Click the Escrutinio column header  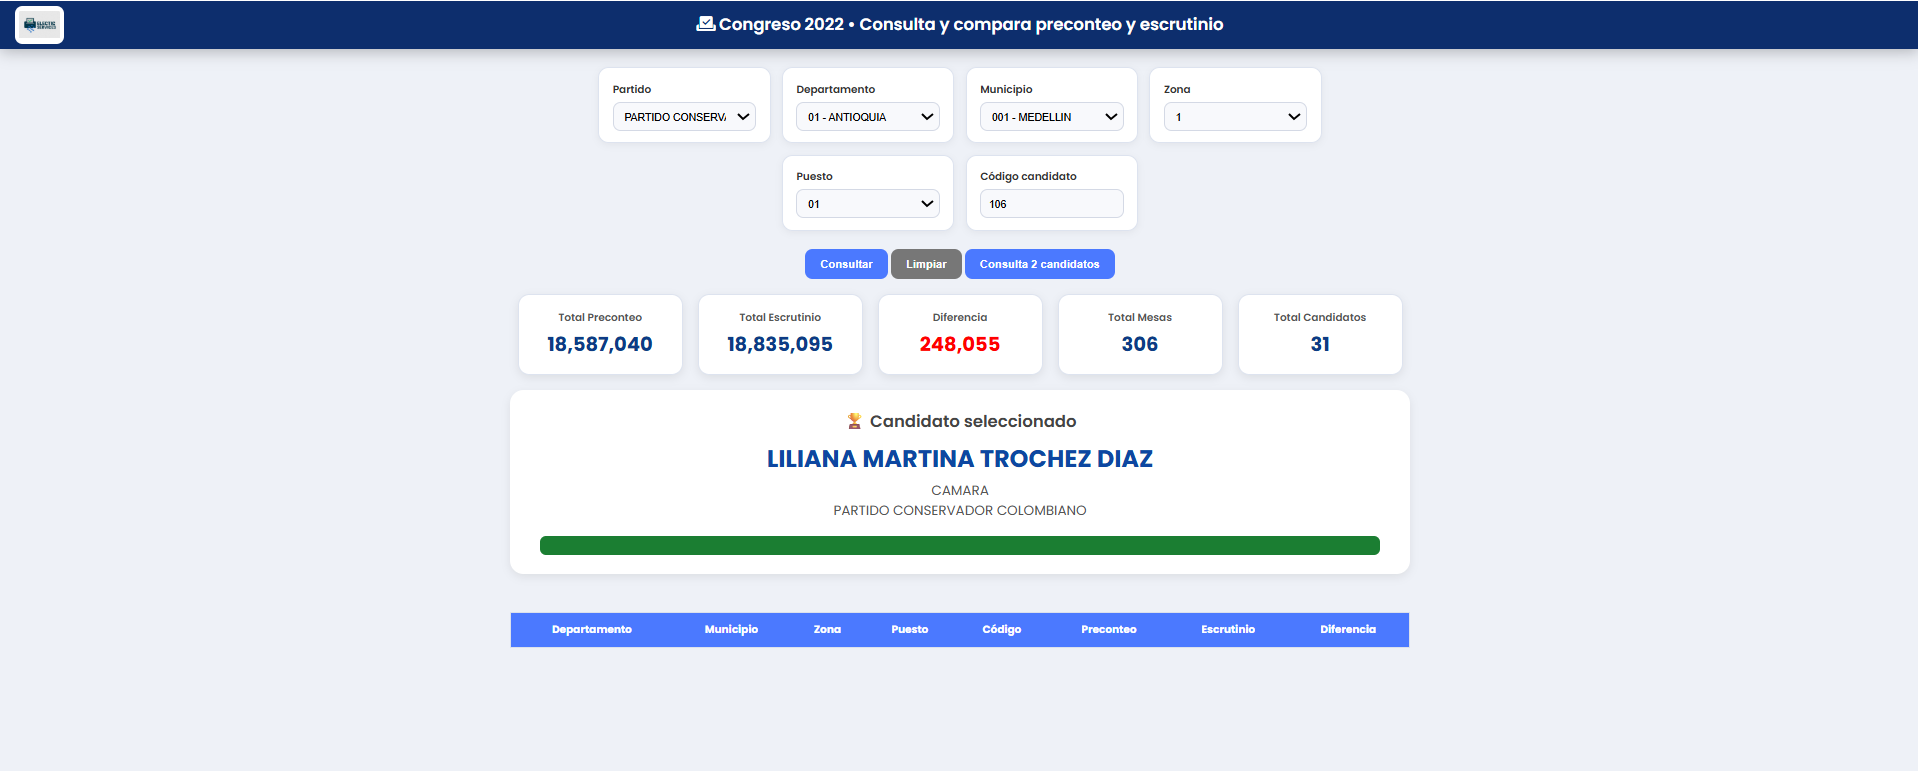tap(1227, 629)
